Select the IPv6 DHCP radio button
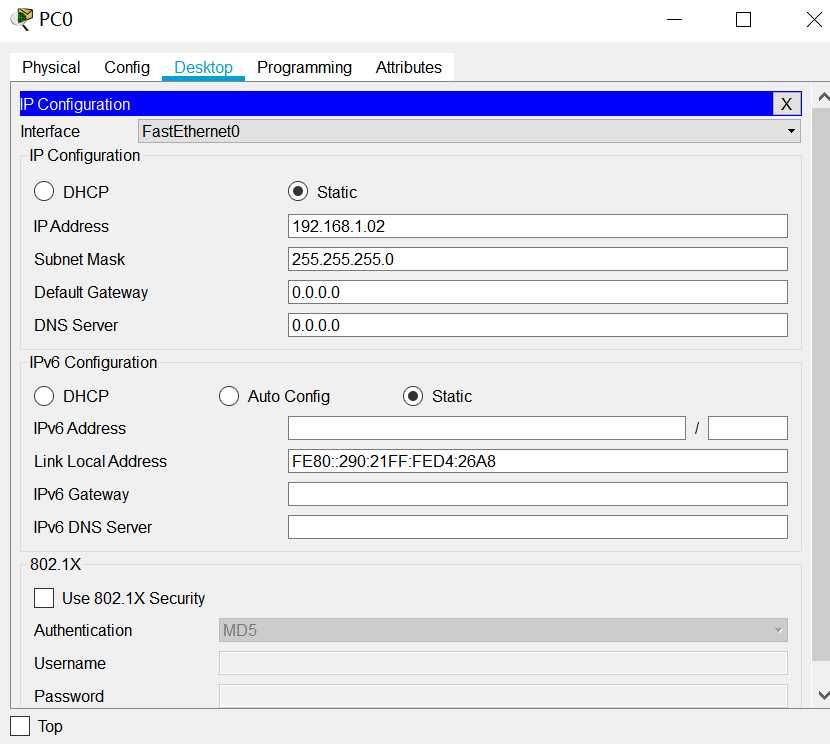 [44, 396]
